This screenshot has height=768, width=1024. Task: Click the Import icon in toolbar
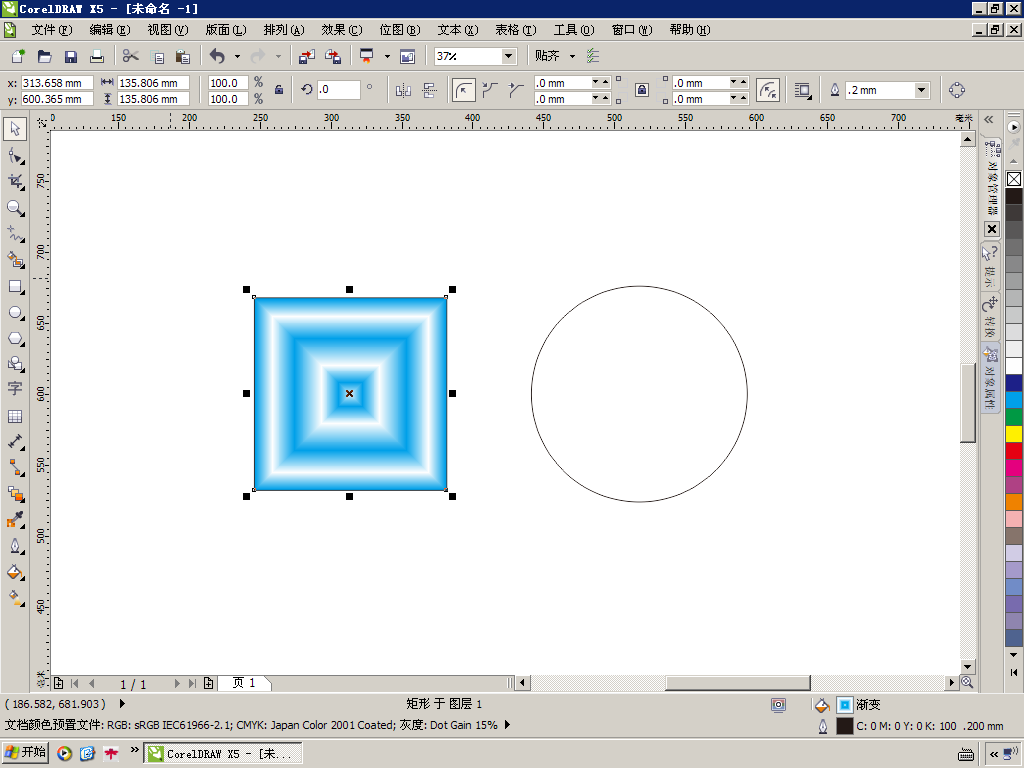tap(307, 57)
